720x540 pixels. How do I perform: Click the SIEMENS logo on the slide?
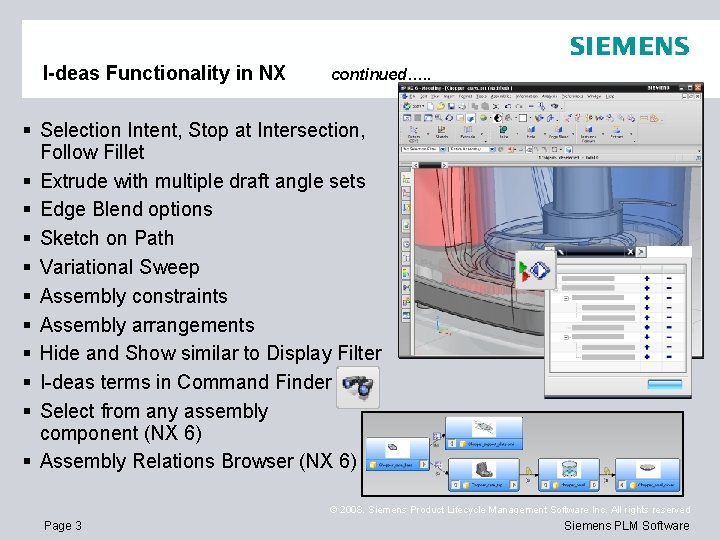coord(630,46)
